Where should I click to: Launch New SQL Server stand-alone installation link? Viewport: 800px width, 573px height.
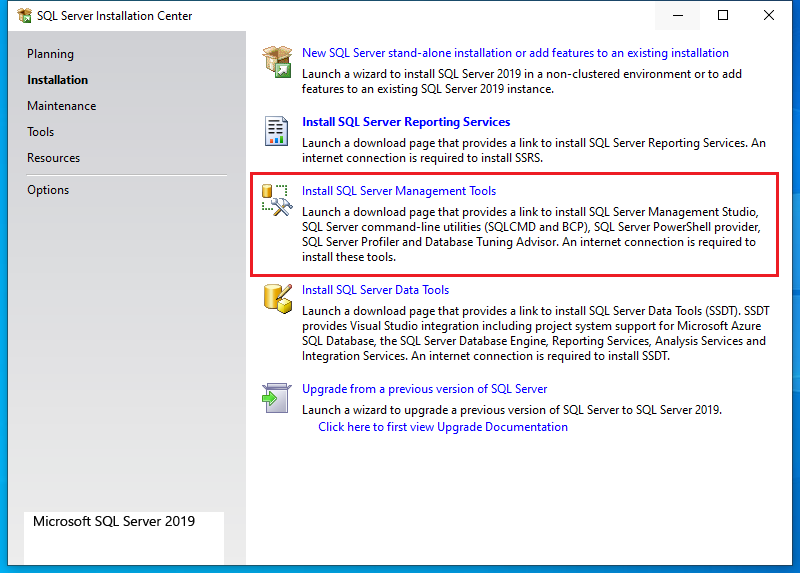coord(515,53)
